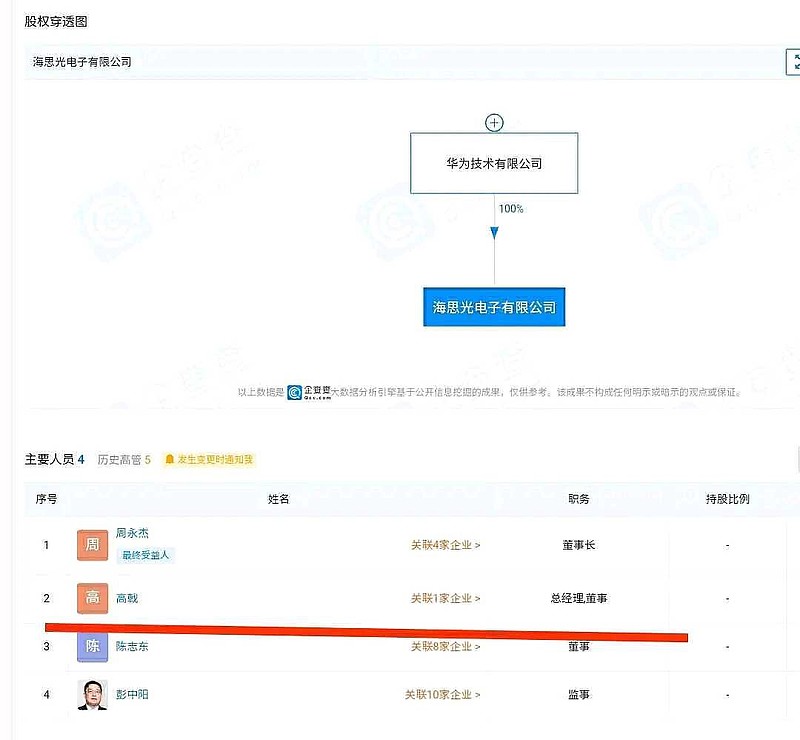
Task: Open 关联4家企业 link
Action: coord(445,546)
